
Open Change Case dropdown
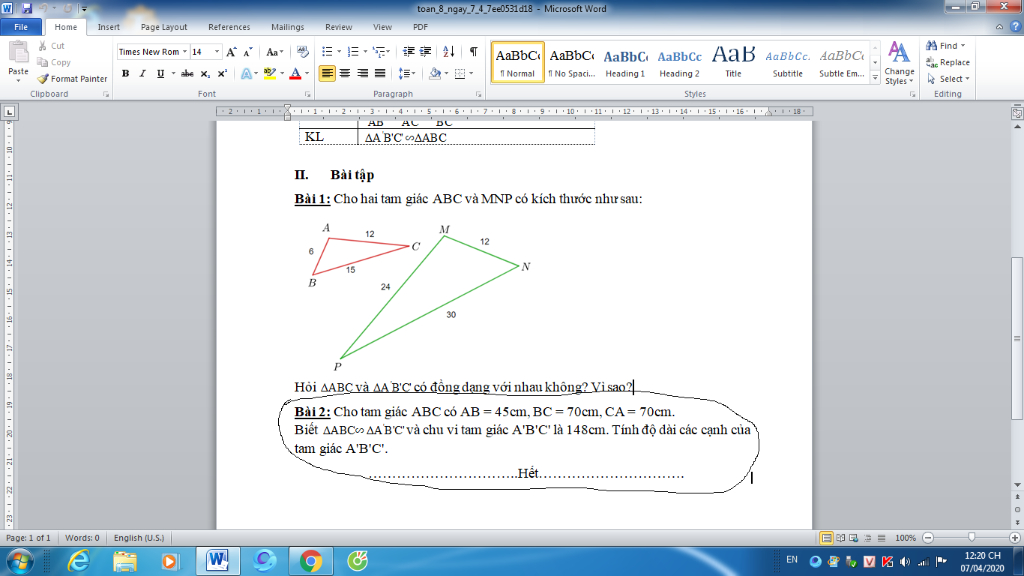tap(274, 52)
